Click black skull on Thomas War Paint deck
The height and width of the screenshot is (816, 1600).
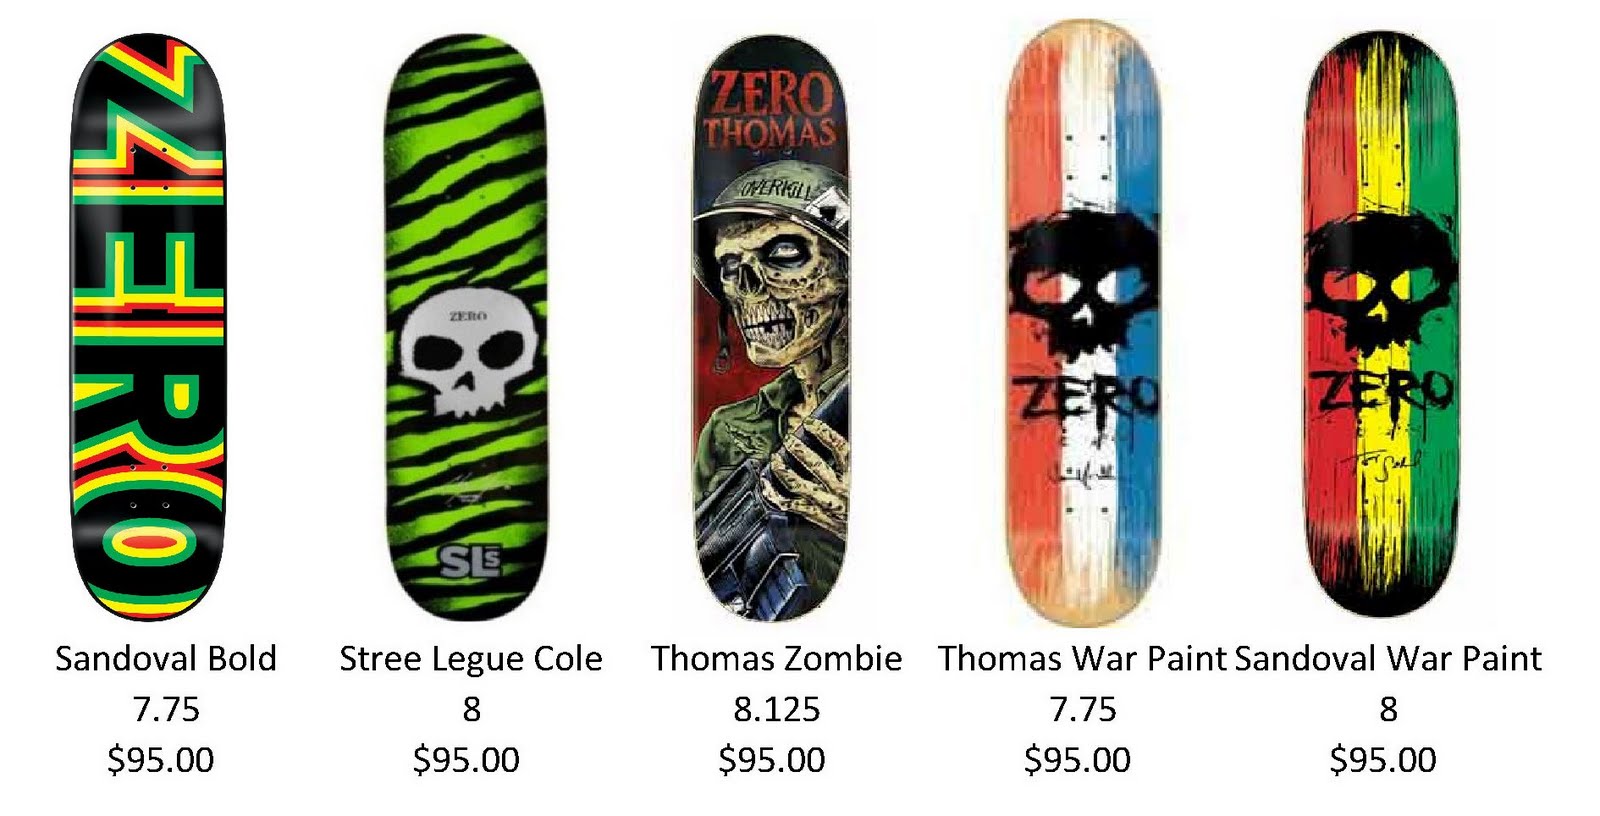(1083, 278)
